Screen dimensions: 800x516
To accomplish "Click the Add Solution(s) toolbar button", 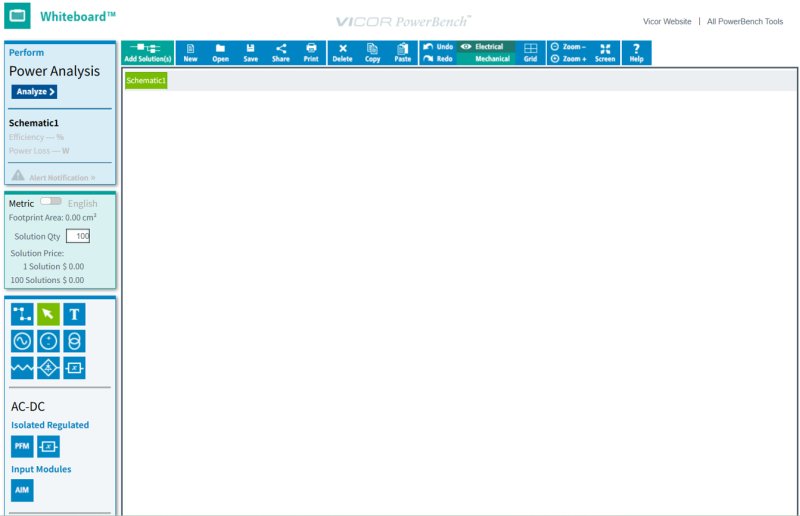I will pos(147,53).
